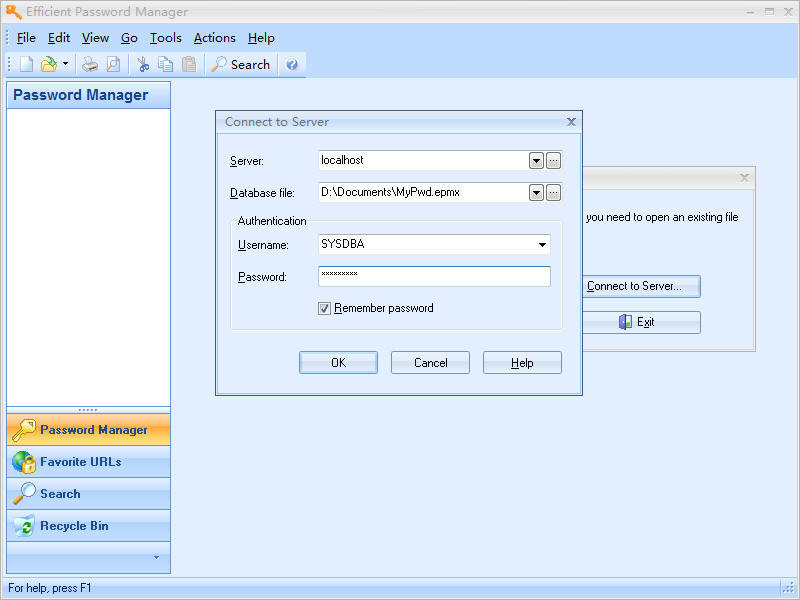Image resolution: width=800 pixels, height=600 pixels.
Task: Click Connect to Server button in background dialog
Action: coord(641,286)
